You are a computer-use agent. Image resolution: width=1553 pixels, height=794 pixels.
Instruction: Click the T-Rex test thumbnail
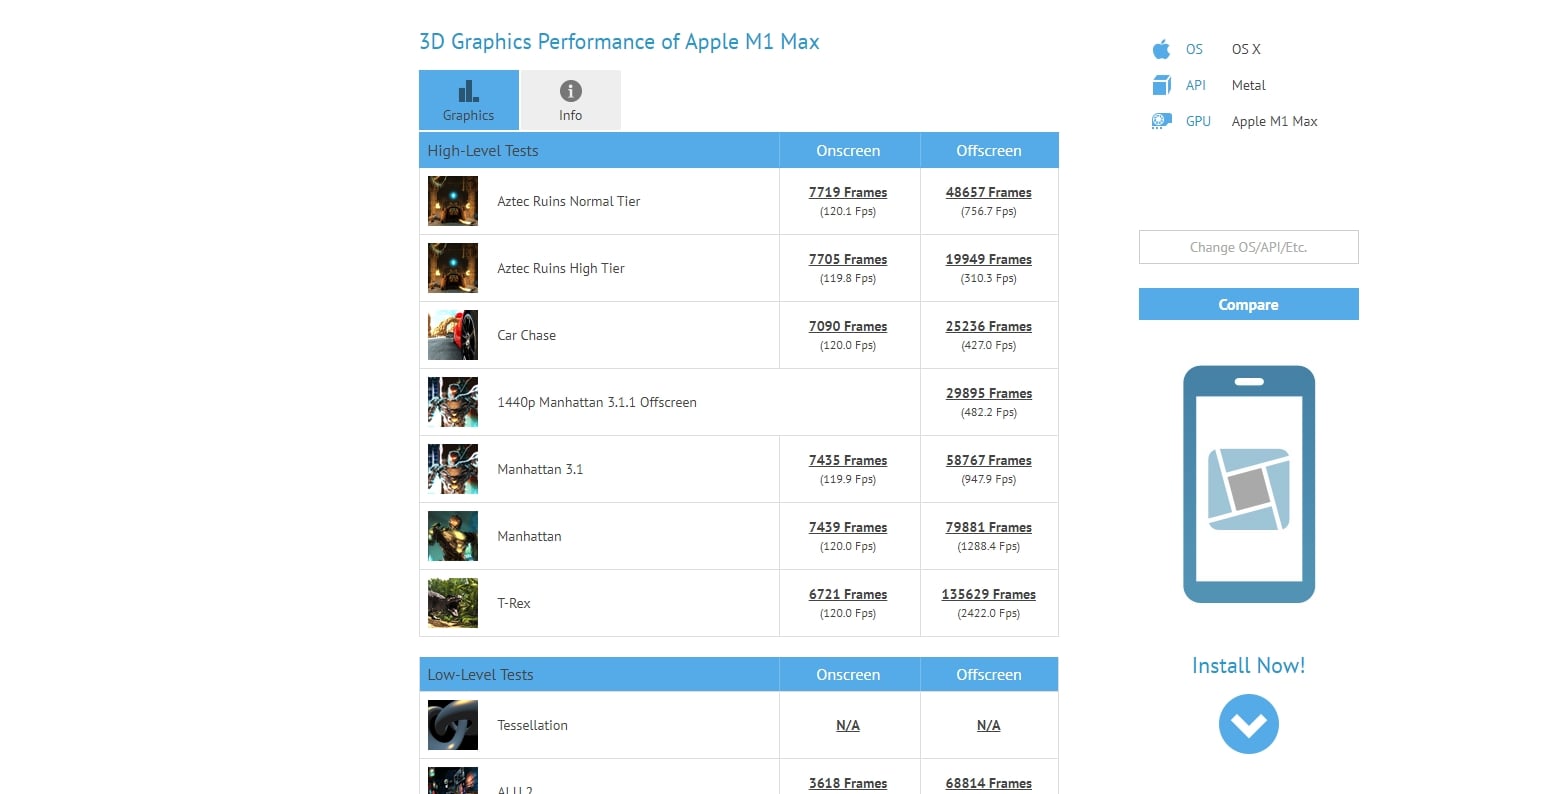click(453, 603)
